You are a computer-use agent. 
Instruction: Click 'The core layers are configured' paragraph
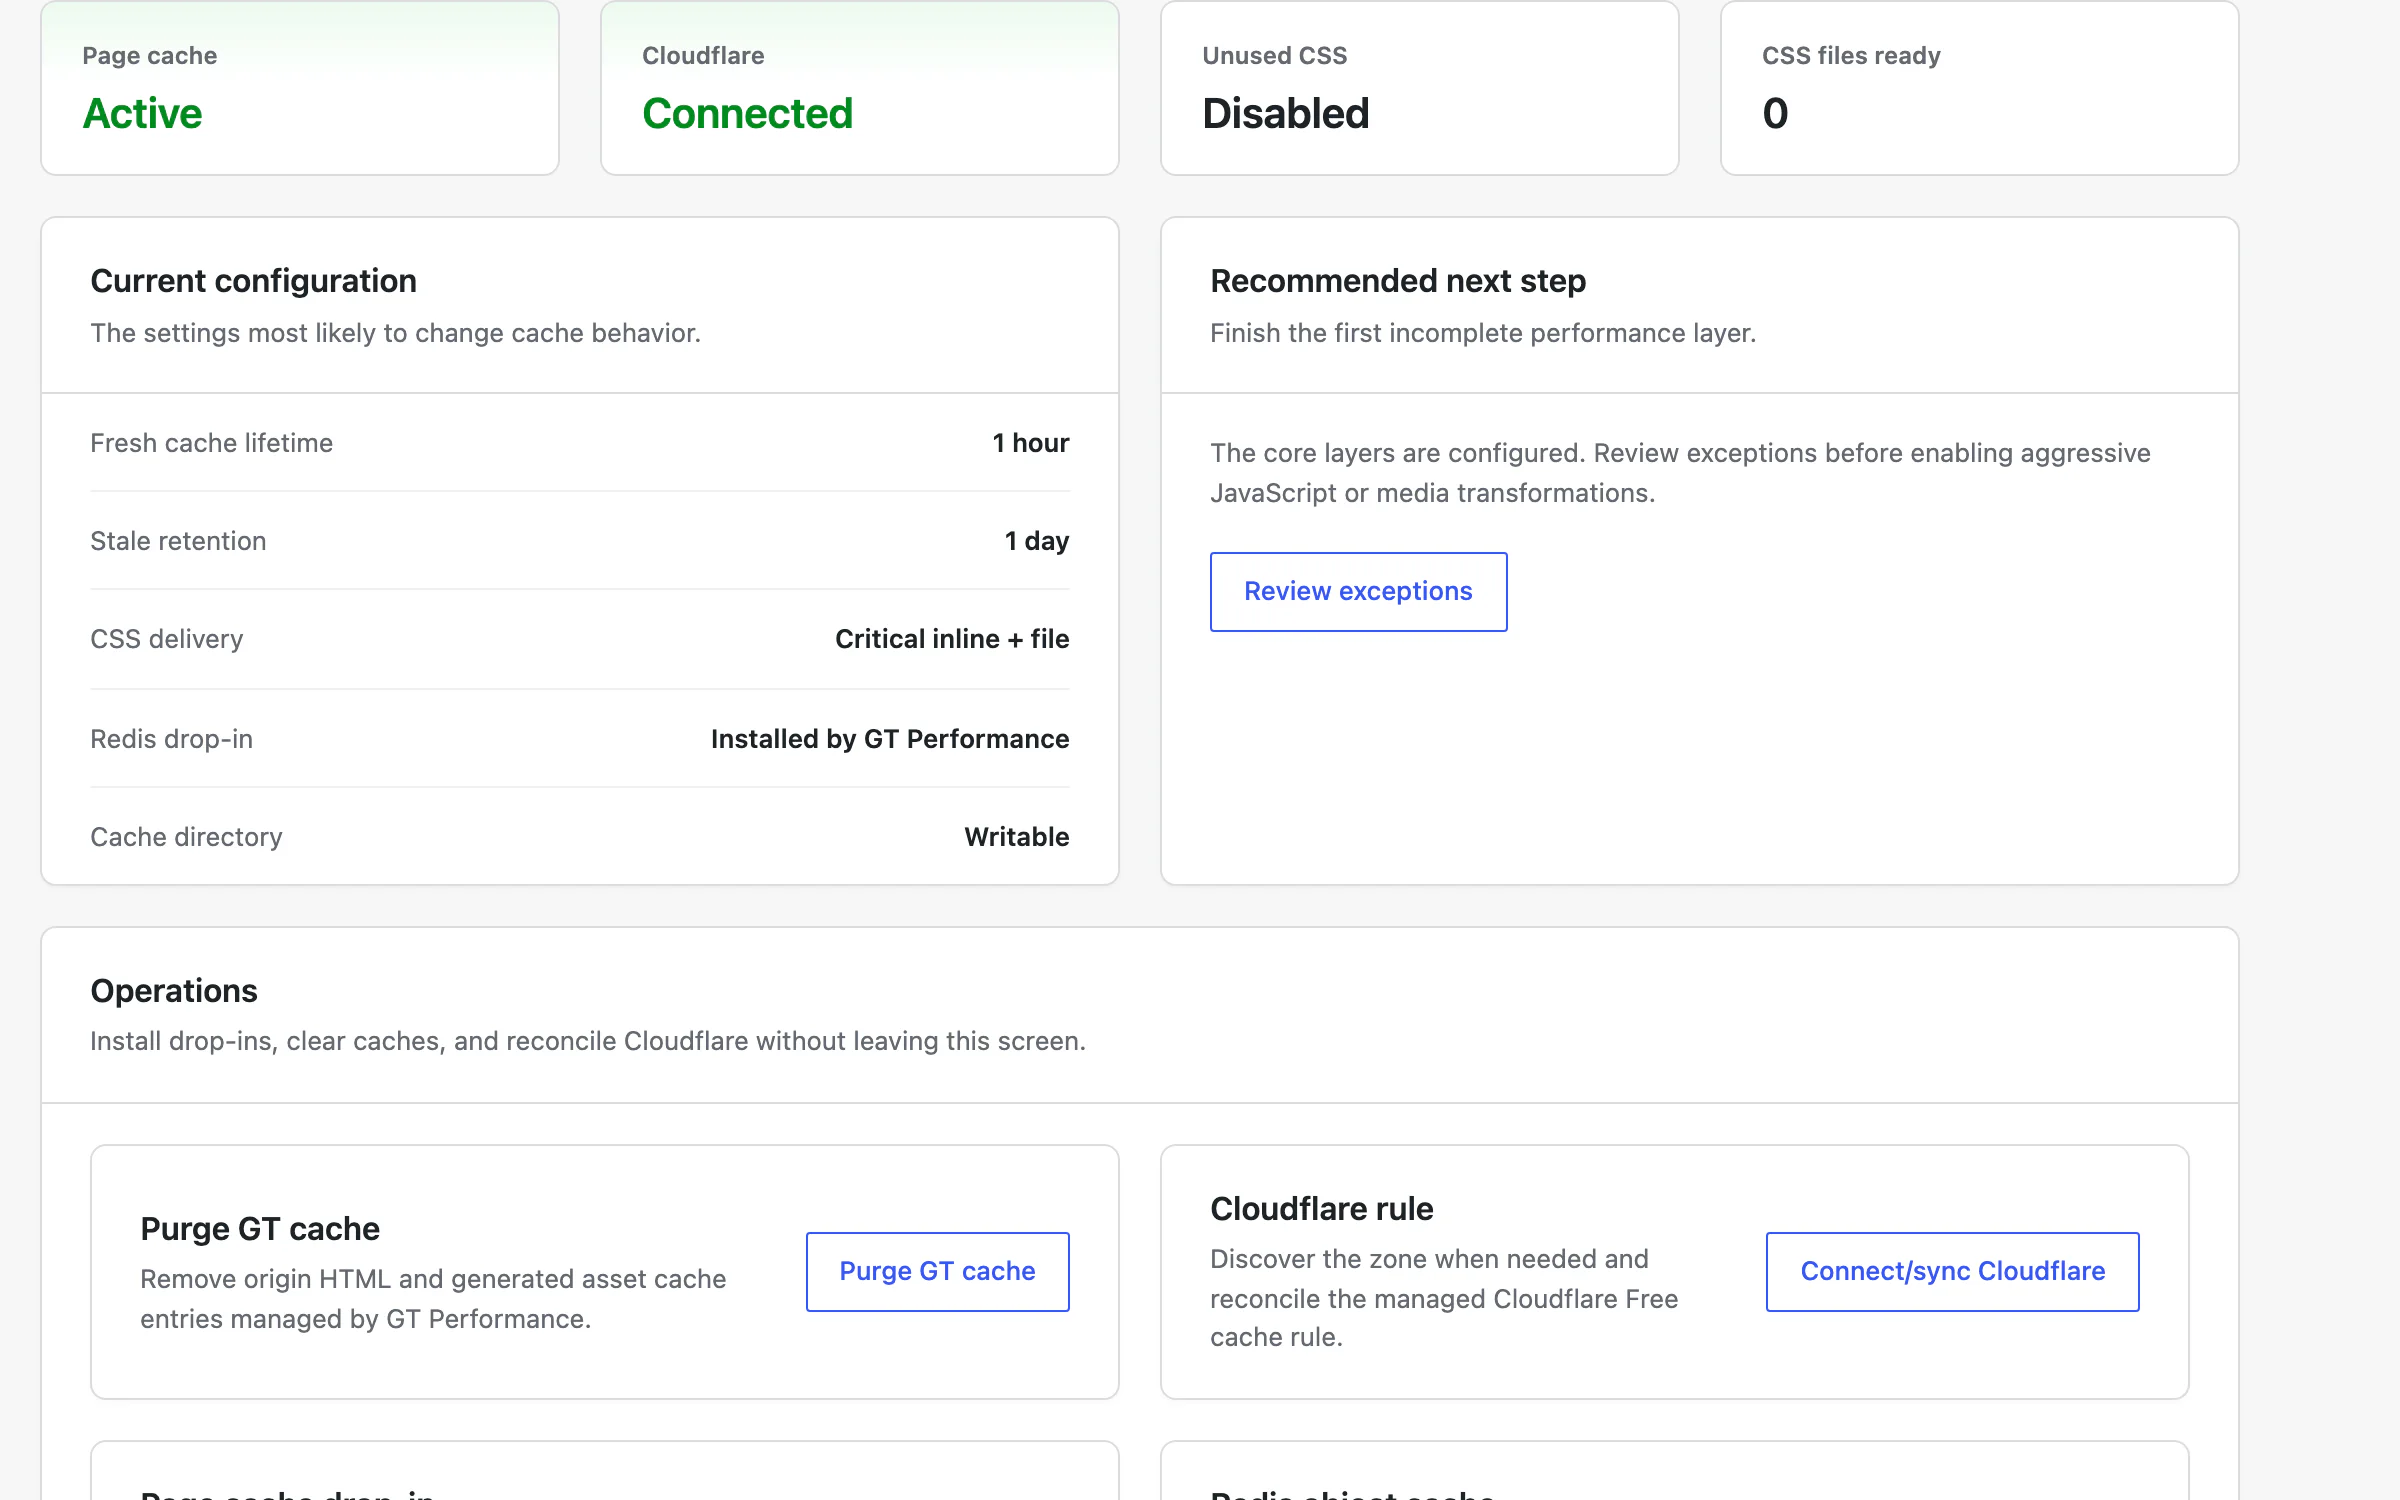tap(1680, 473)
